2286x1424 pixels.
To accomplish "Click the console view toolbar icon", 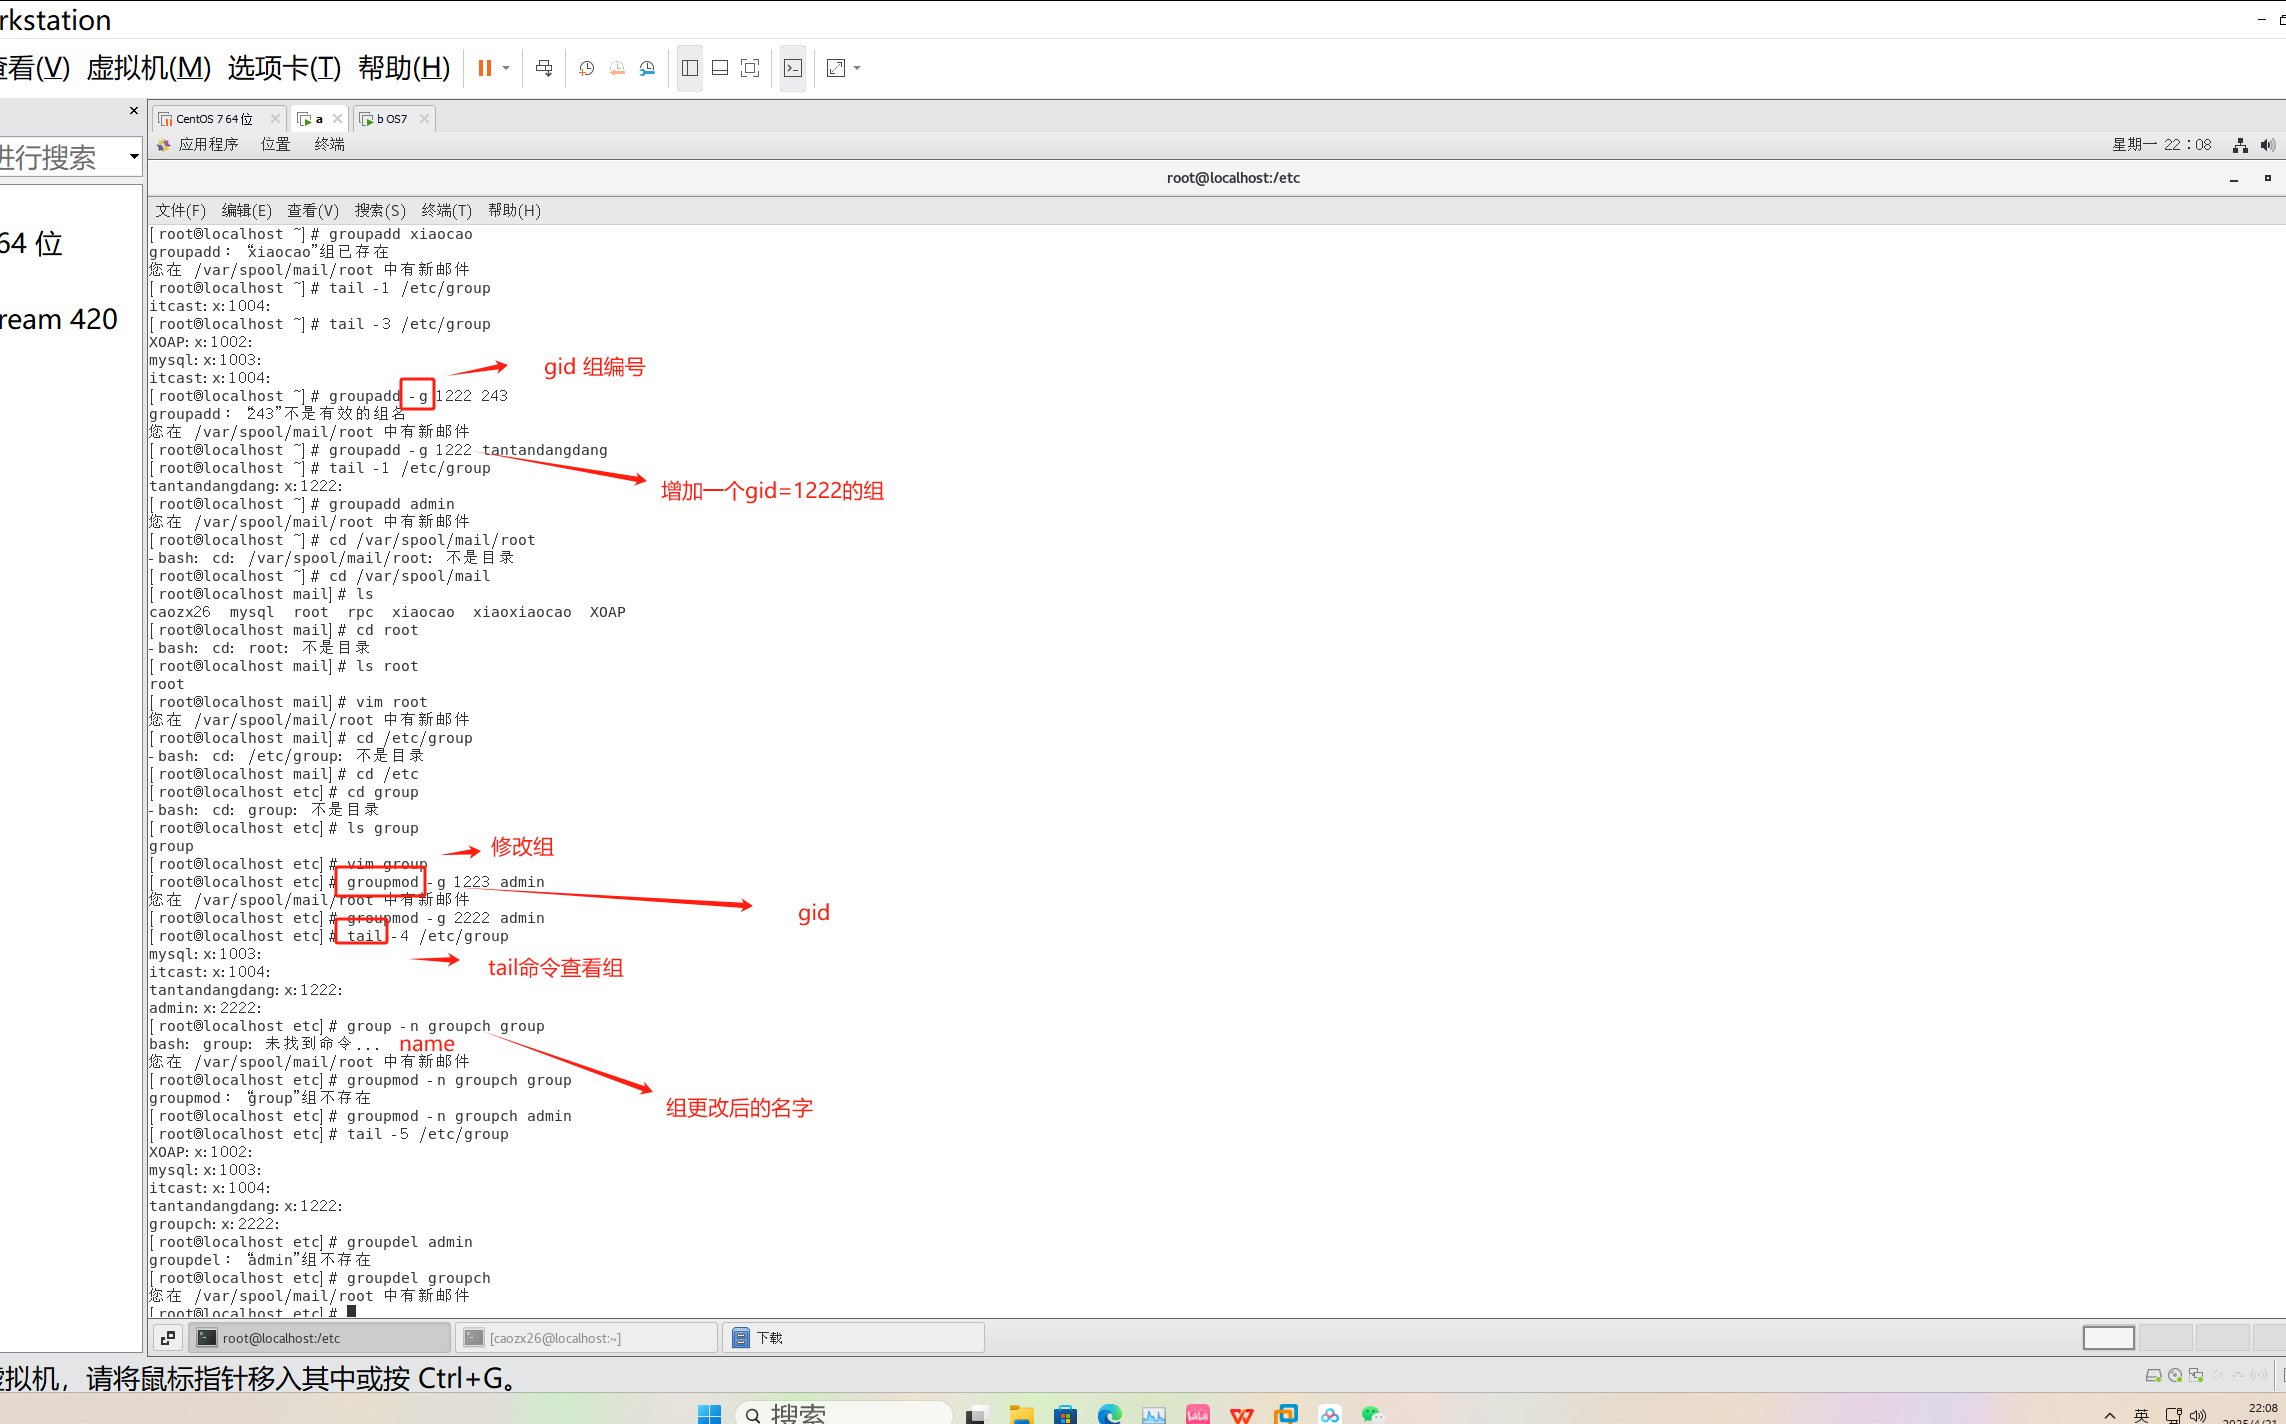I will tap(793, 68).
